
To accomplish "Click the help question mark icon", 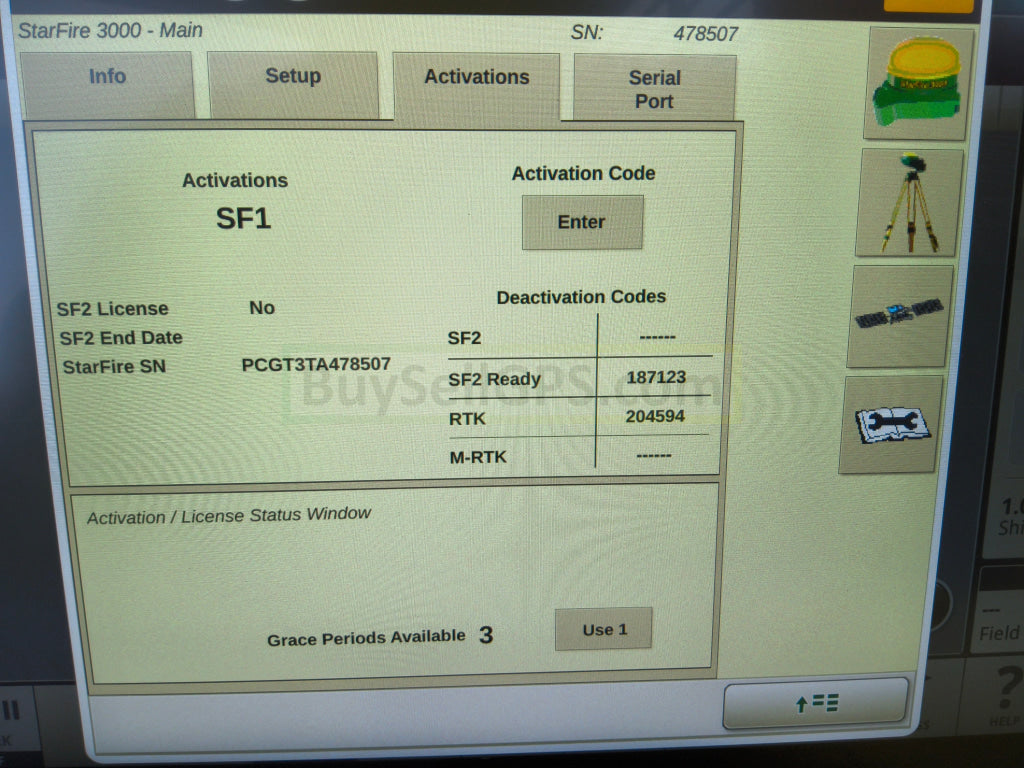I will tap(1006, 694).
